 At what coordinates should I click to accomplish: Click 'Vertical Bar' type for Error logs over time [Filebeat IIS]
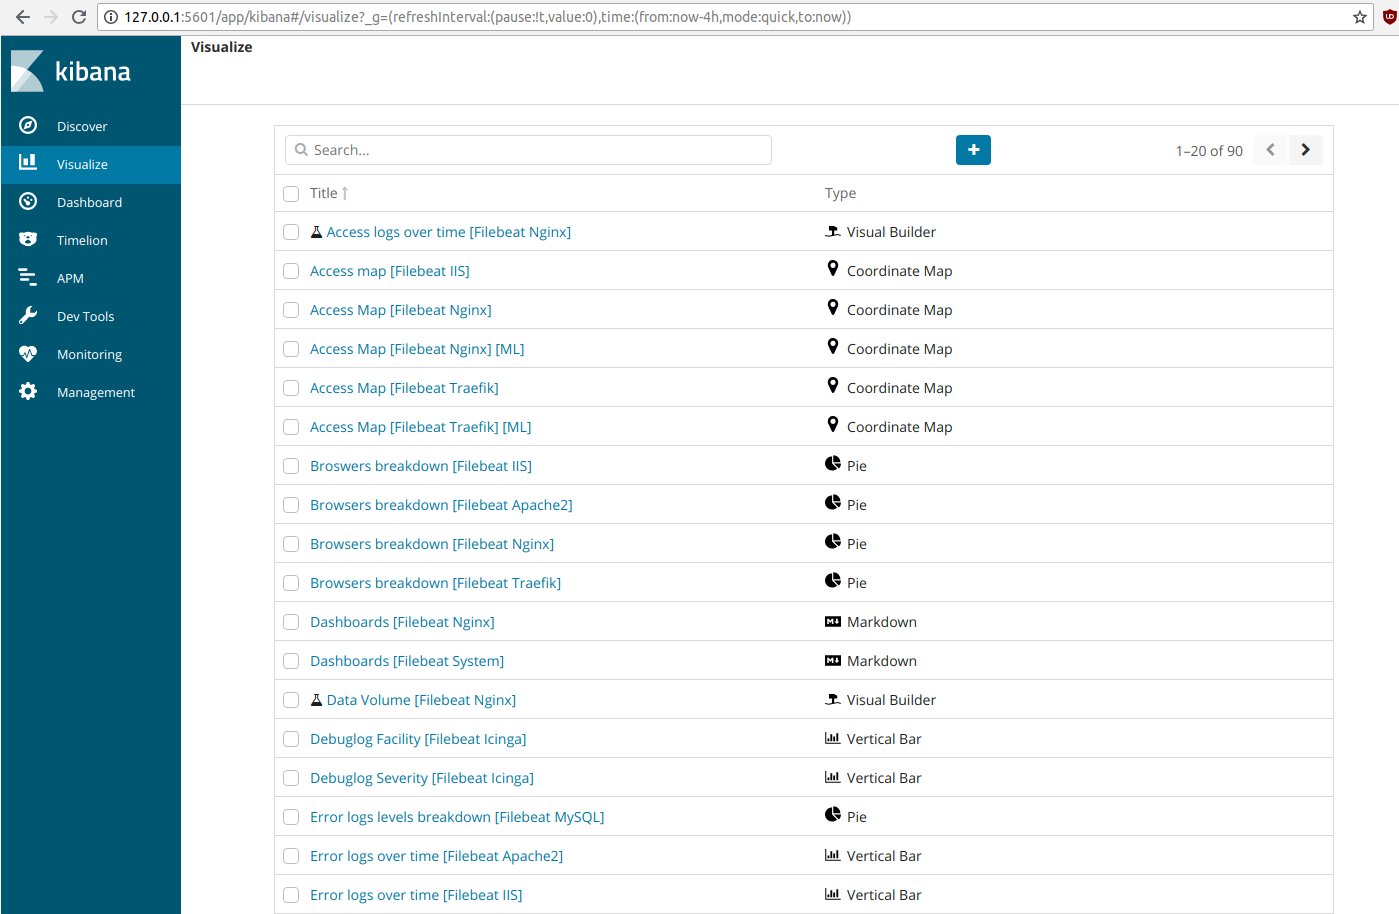pyautogui.click(x=884, y=895)
